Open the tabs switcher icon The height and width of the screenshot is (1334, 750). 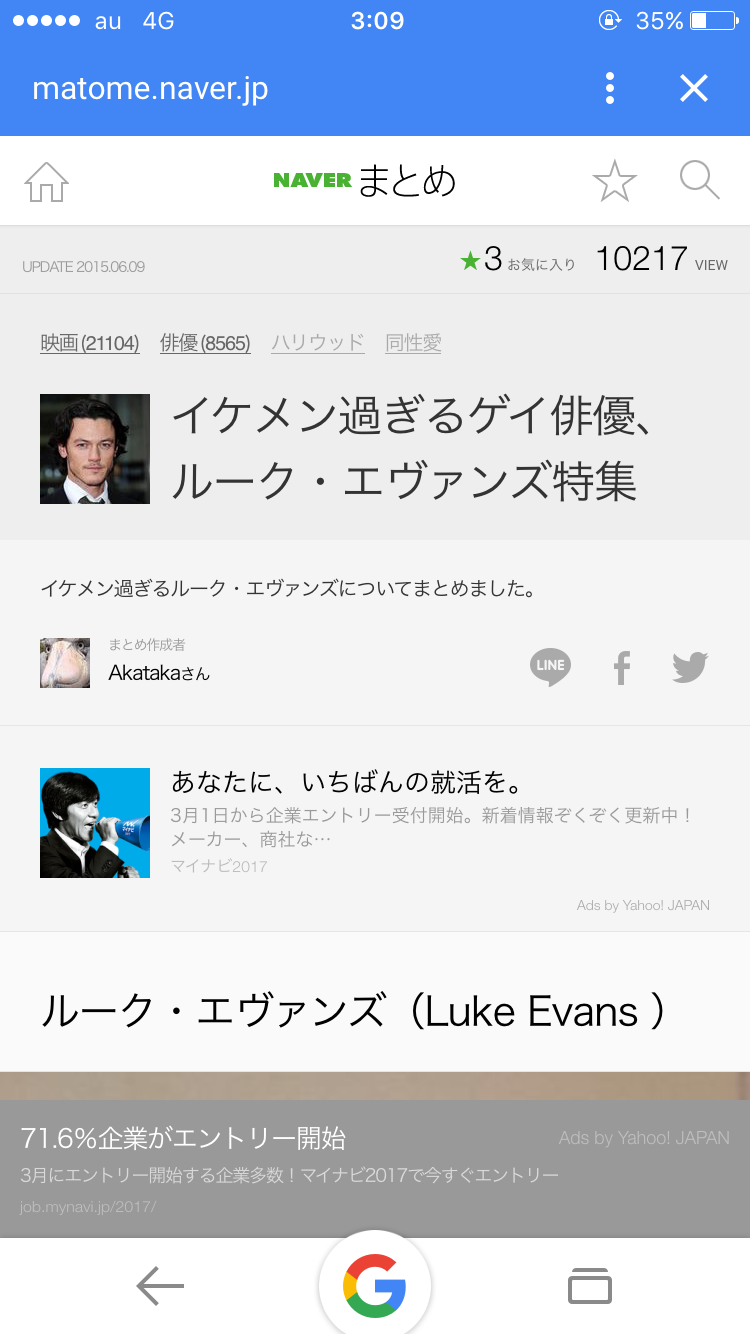[x=590, y=1286]
